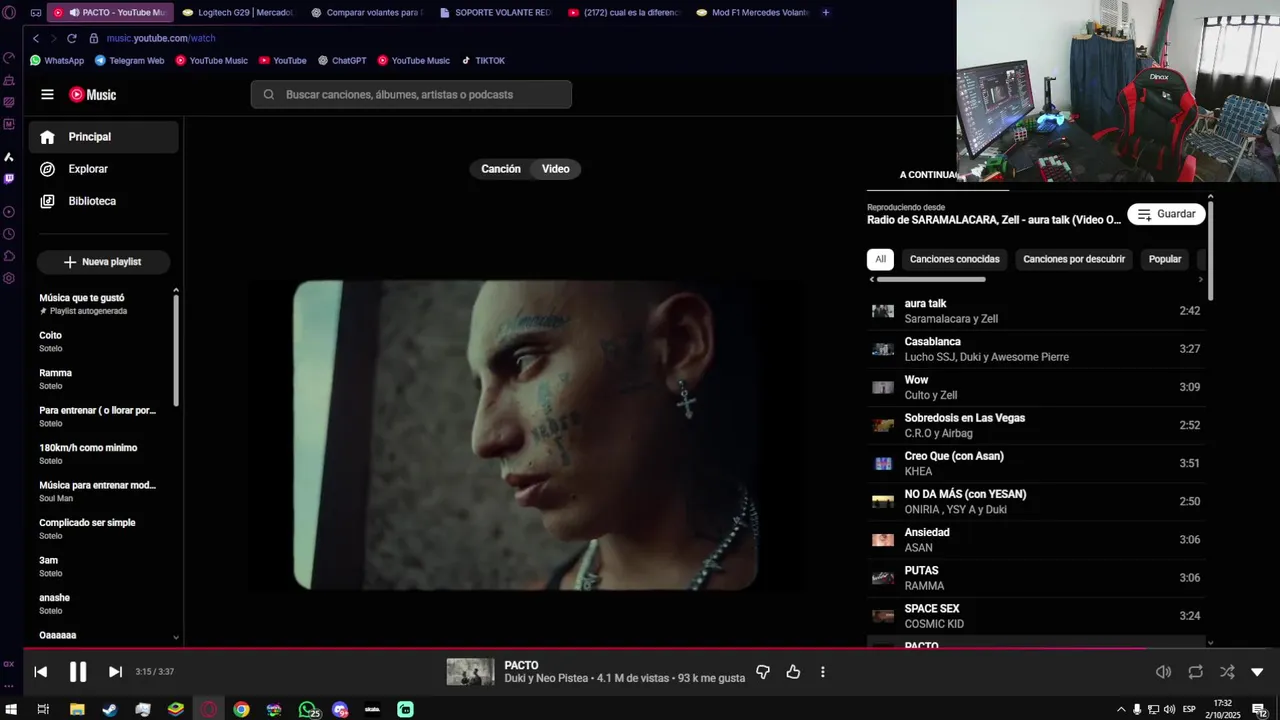The width and height of the screenshot is (1280, 720).
Task: Open a new browser tab with plus
Action: click(825, 13)
